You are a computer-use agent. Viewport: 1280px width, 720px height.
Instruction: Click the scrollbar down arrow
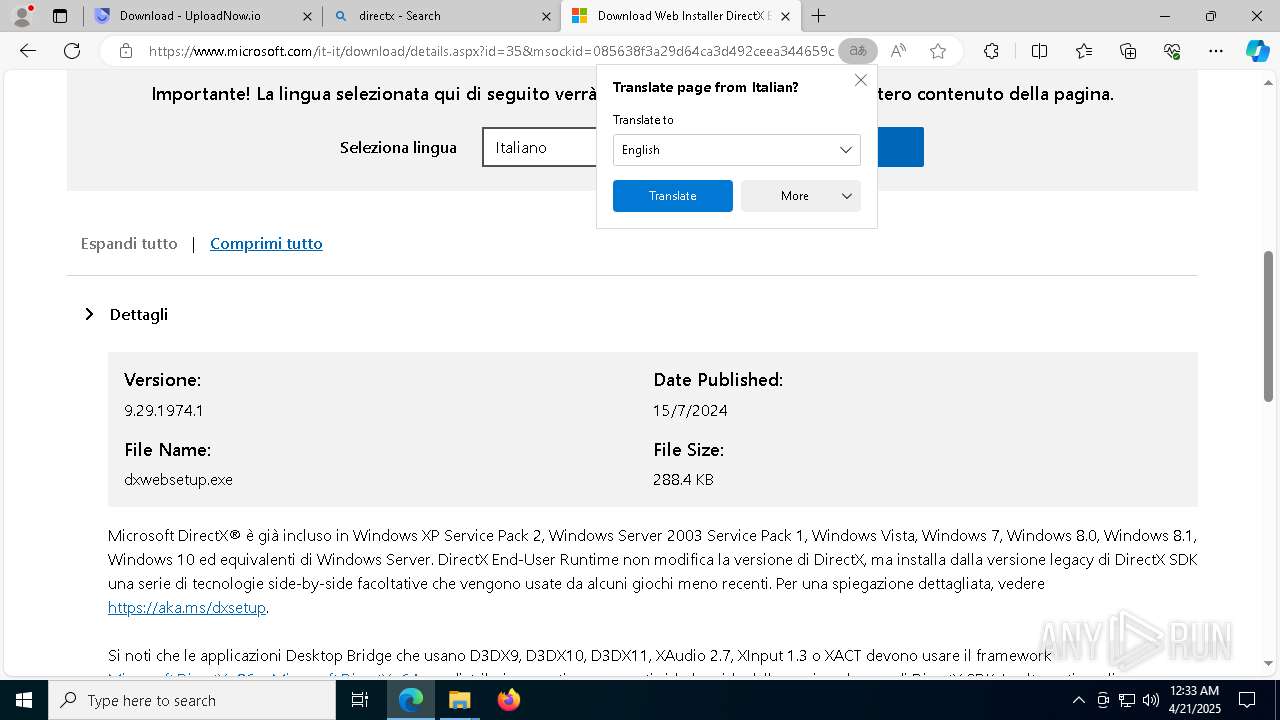click(1269, 663)
